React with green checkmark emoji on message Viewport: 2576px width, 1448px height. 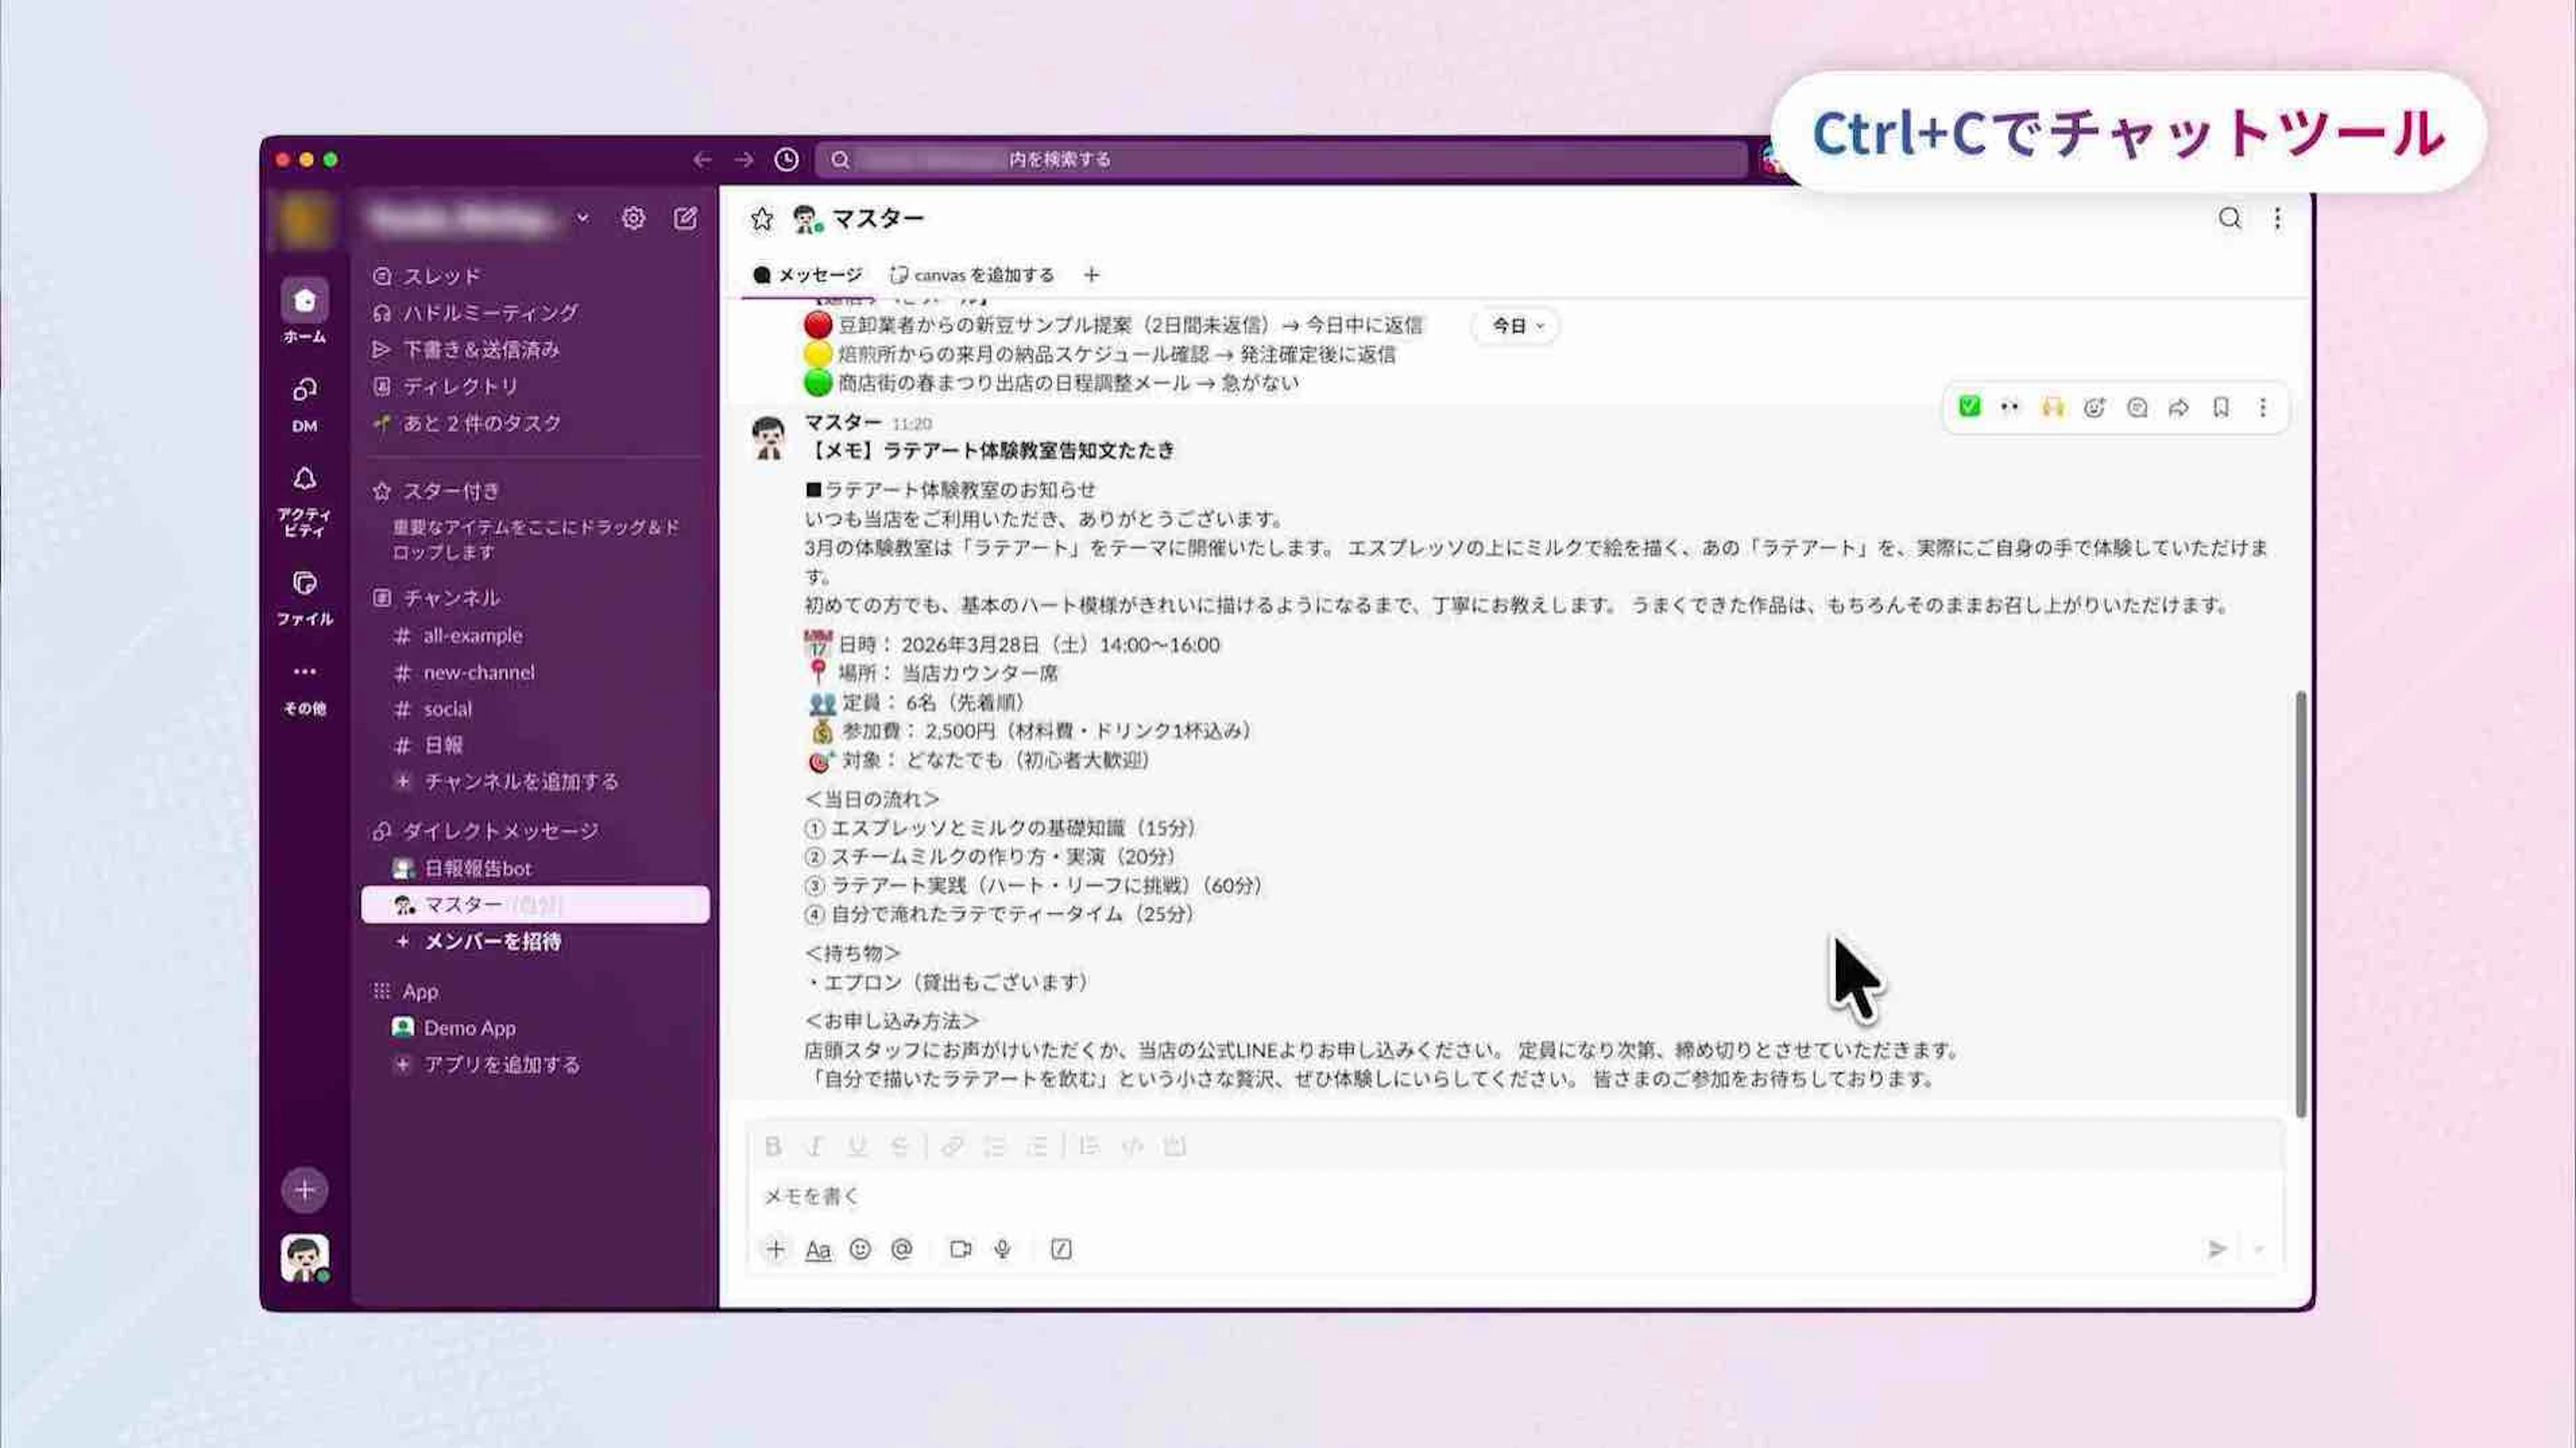(1969, 407)
